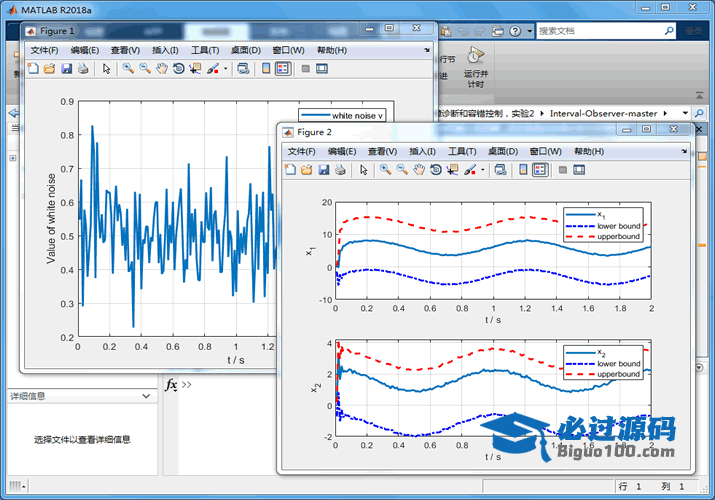This screenshot has height=500, width=715.
Task: Select Rotate 3D tool in Figure 1
Action: (179, 69)
